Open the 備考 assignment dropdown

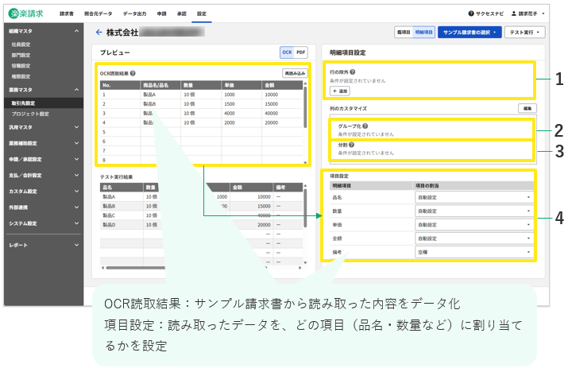point(474,252)
